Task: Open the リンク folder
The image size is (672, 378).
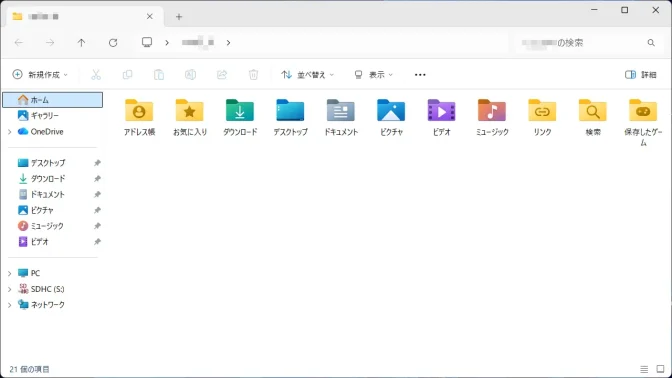Action: 542,117
